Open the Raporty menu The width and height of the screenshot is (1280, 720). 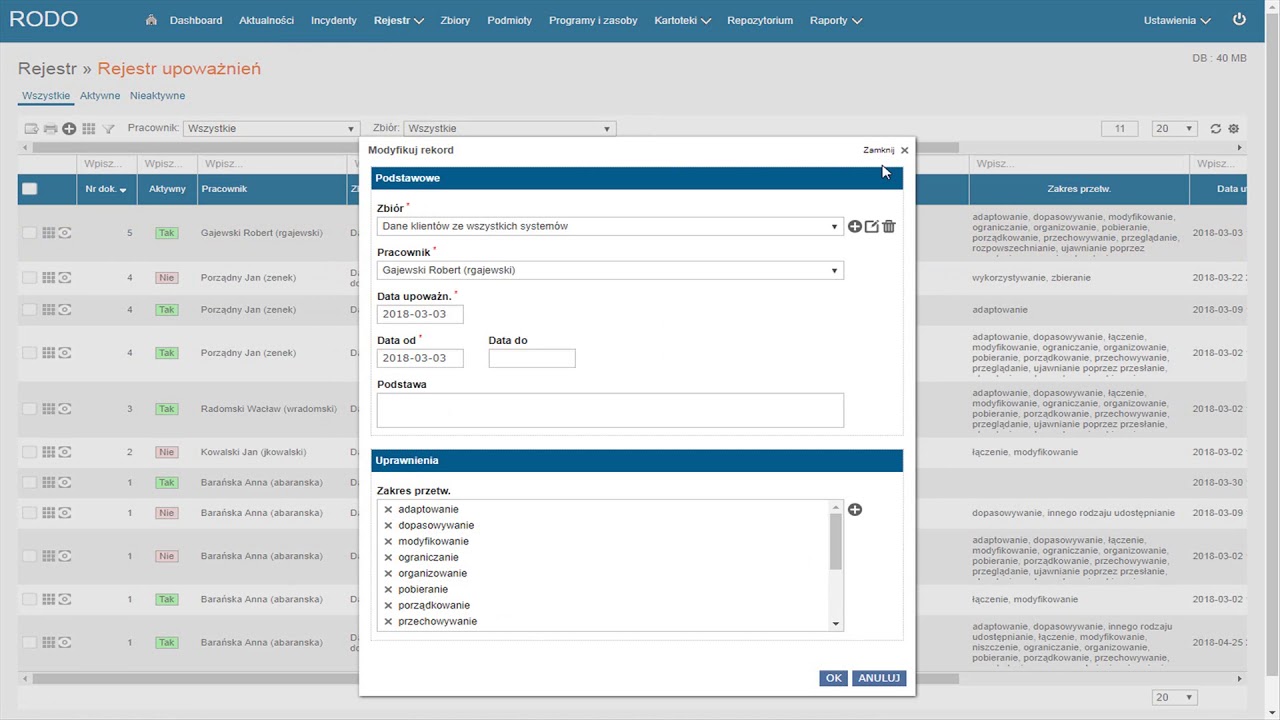(x=836, y=20)
